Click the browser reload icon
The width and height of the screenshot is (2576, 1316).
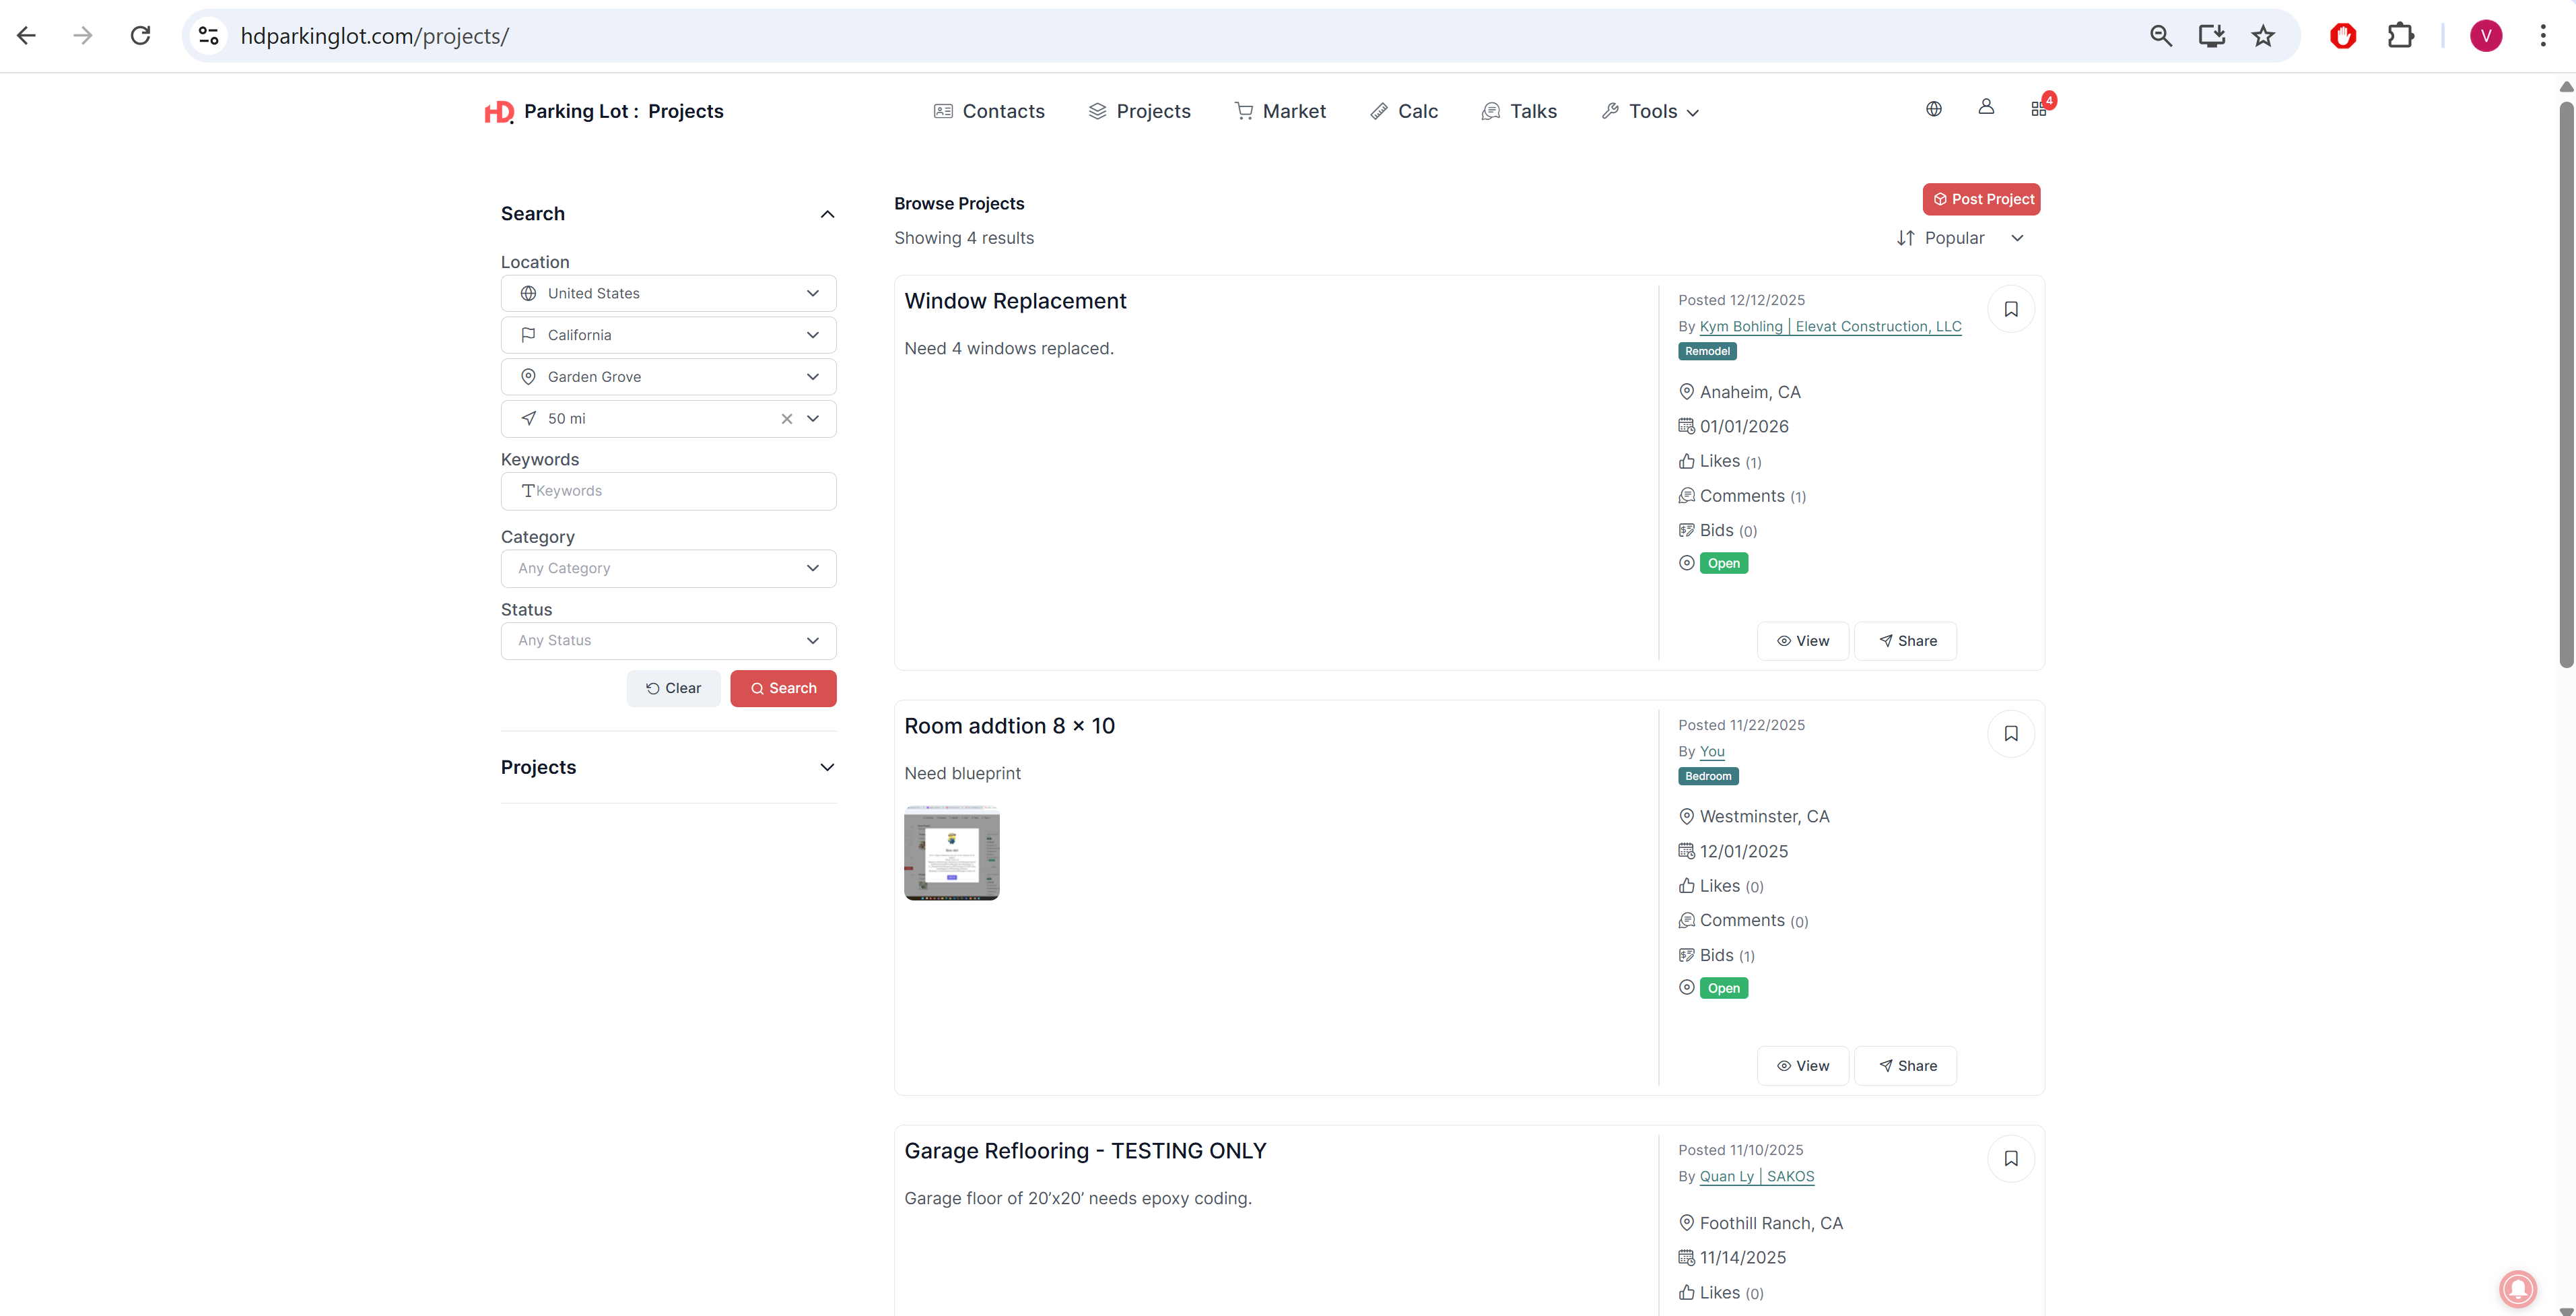(141, 36)
